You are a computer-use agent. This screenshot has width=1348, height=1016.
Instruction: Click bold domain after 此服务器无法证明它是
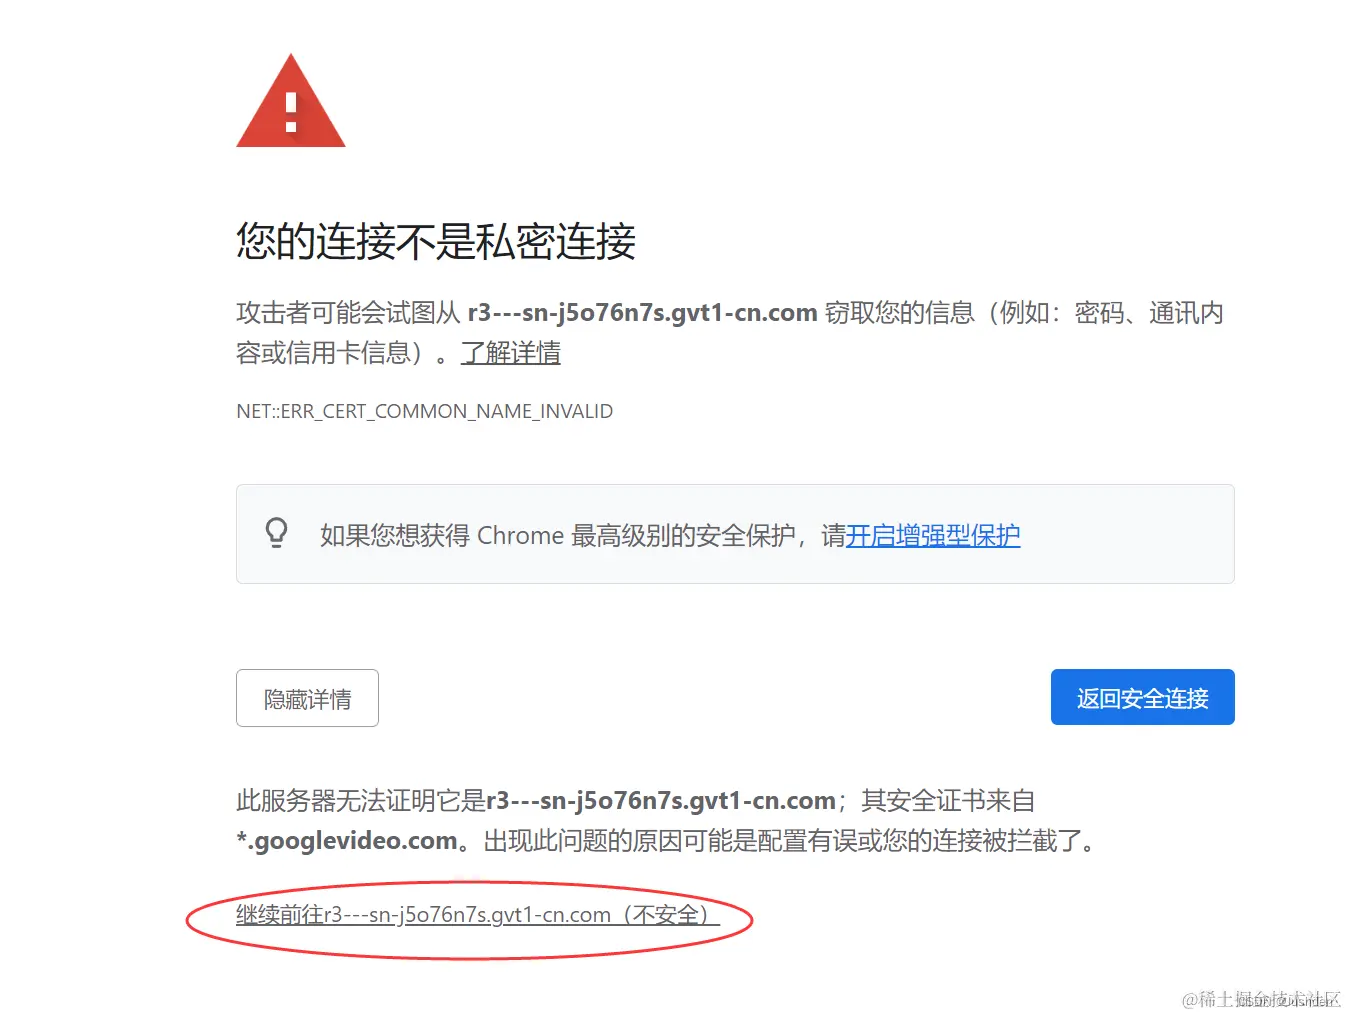[x=661, y=801]
